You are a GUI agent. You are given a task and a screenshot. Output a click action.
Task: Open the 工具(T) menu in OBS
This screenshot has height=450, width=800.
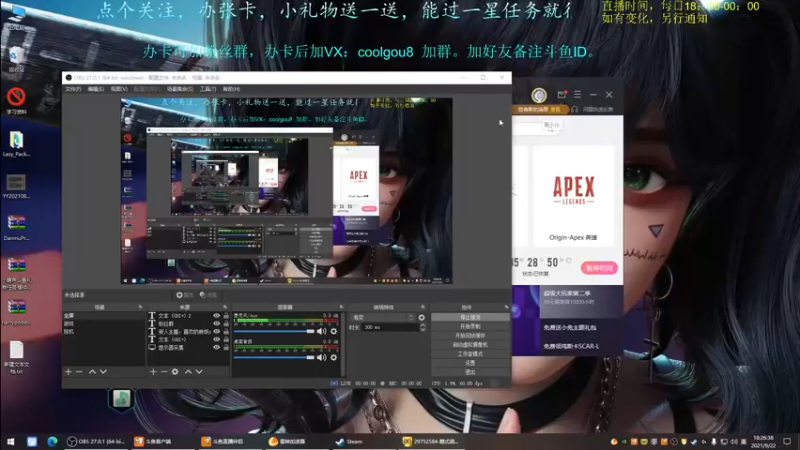[208, 89]
